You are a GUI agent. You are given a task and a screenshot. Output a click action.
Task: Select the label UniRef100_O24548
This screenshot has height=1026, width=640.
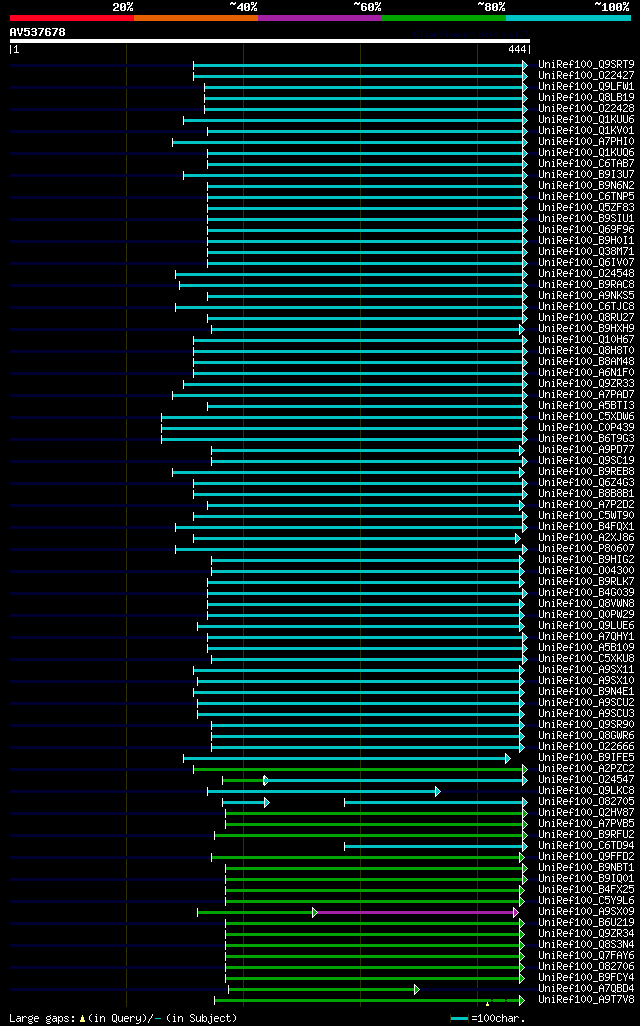[x=586, y=274]
